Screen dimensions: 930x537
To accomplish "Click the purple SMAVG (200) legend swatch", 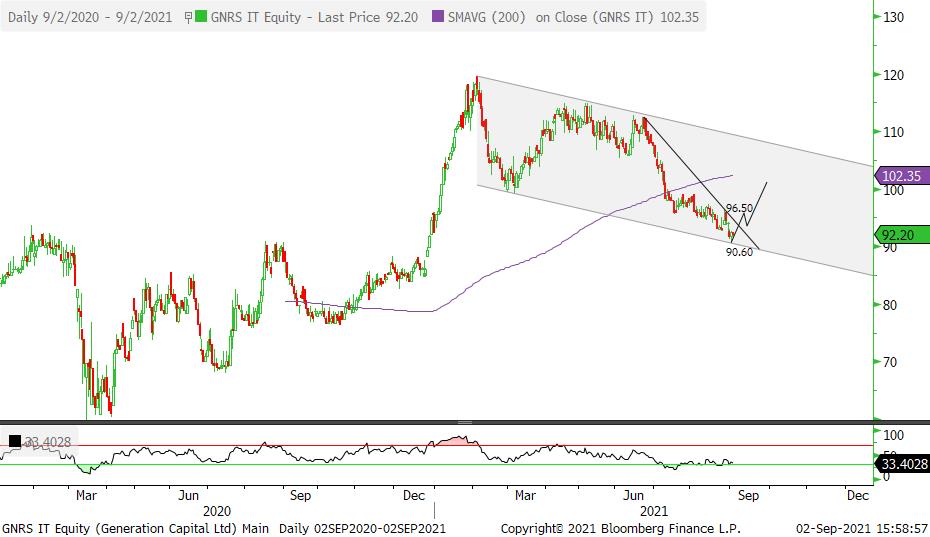I will point(438,17).
